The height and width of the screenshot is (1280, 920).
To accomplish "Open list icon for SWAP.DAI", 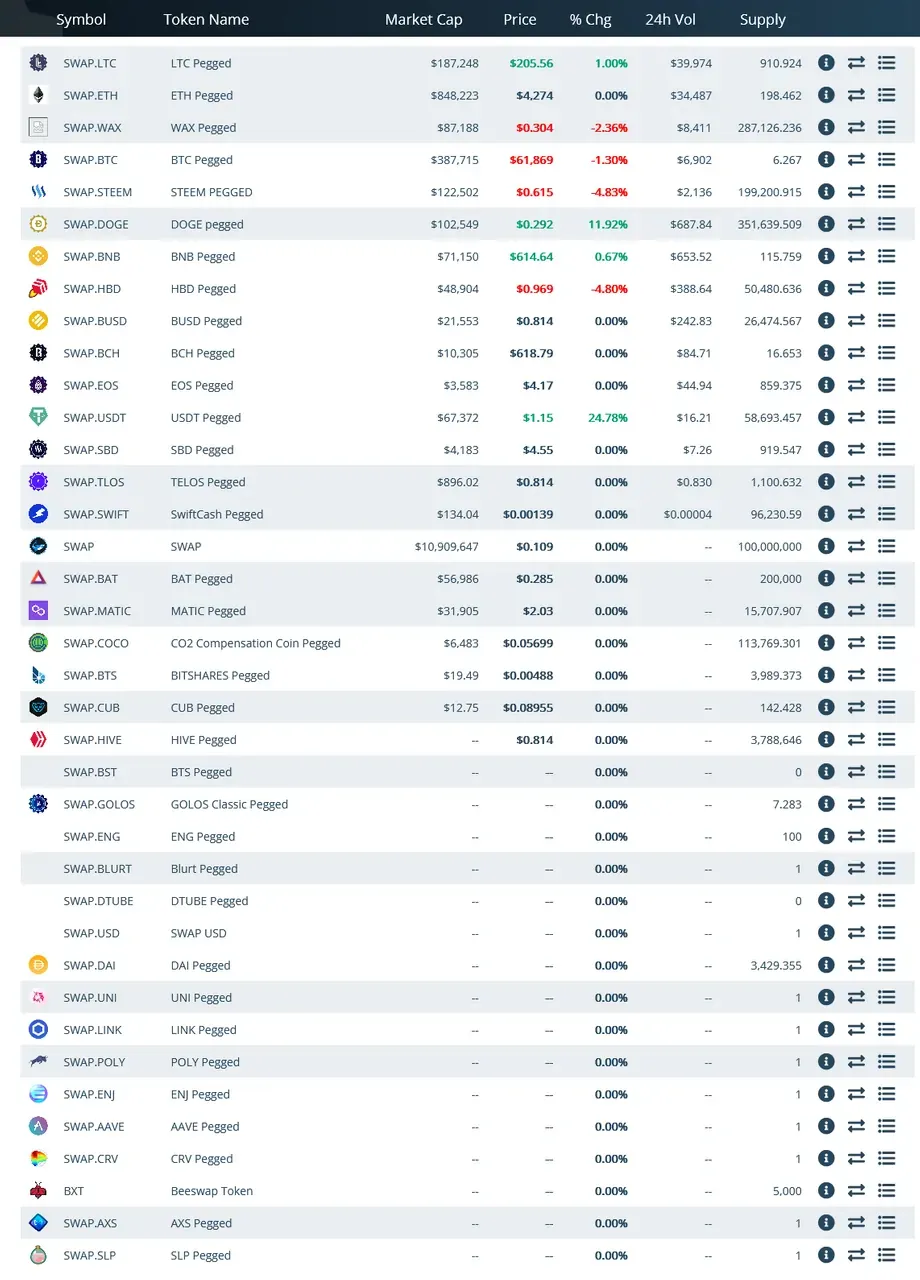I will coord(886,965).
